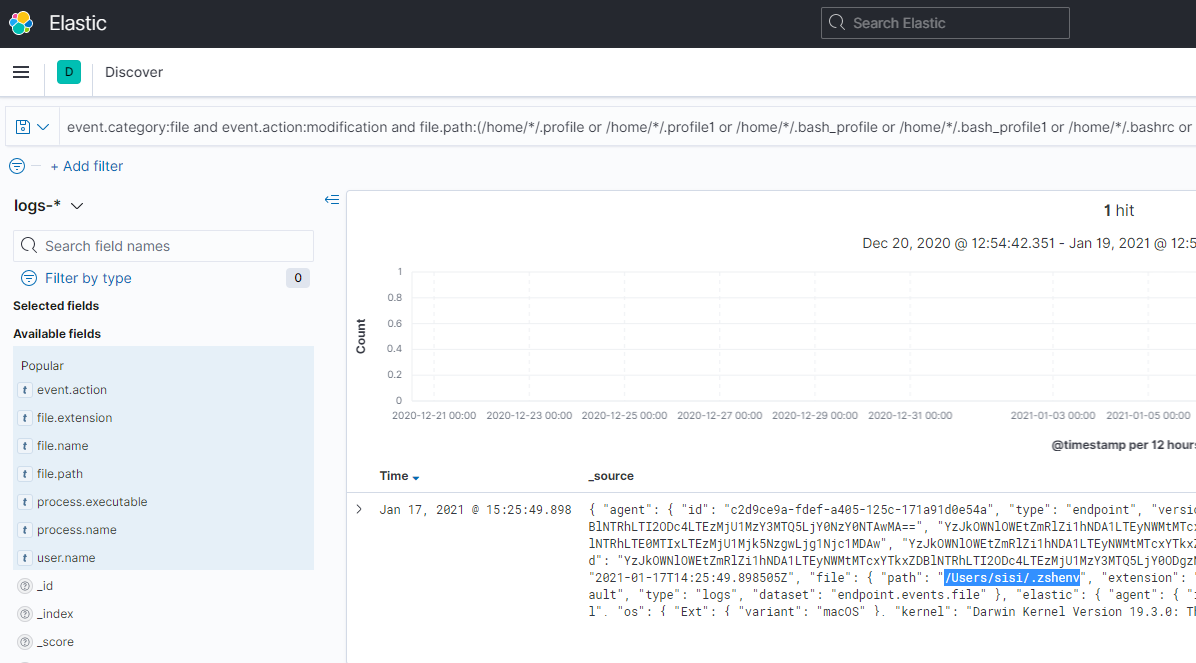Collapse the fields sidebar using the arrow icon
The image size is (1196, 663).
(332, 199)
